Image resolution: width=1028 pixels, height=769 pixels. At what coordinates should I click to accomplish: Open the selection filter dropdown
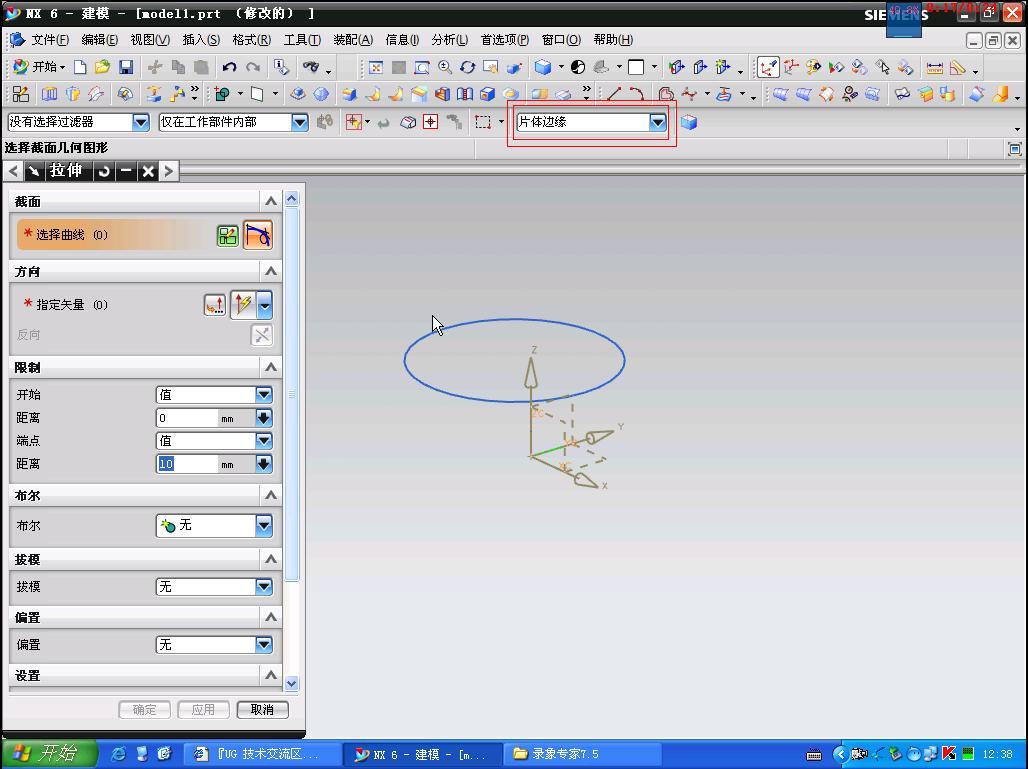(140, 122)
